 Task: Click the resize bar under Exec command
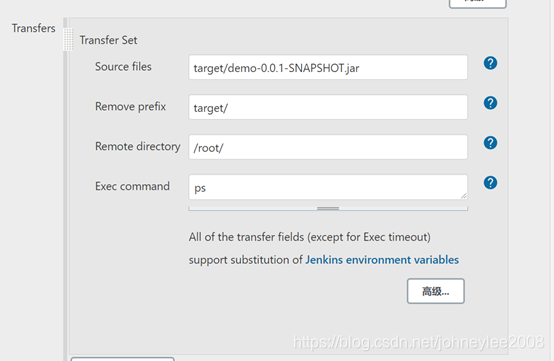point(328,209)
